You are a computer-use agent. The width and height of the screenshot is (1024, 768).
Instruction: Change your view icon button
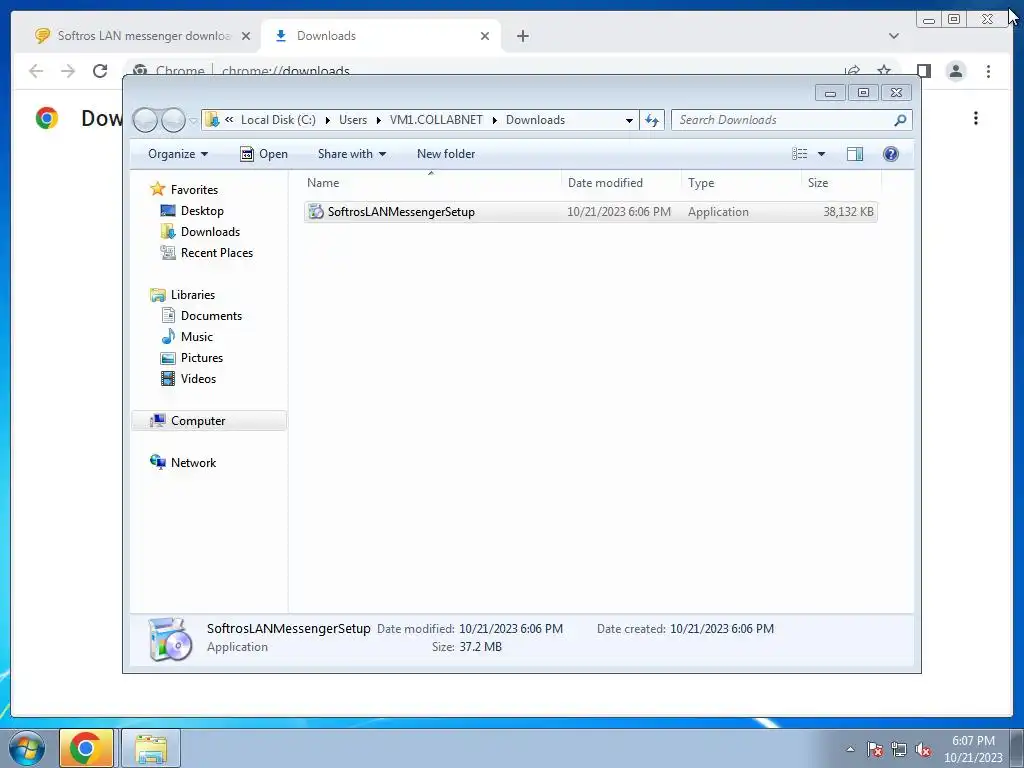[800, 154]
